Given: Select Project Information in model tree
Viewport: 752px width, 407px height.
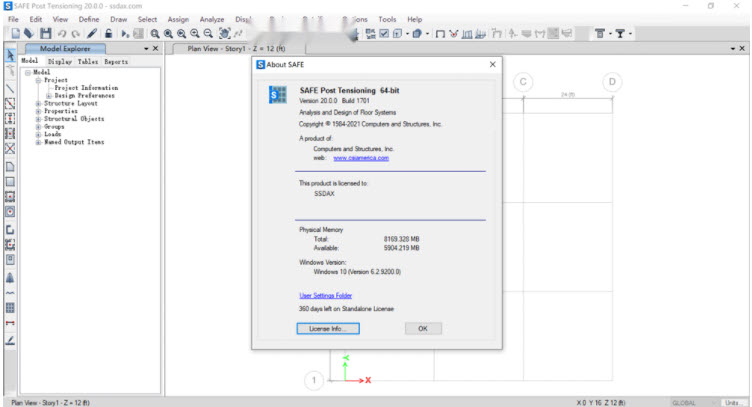Looking at the screenshot, I should [86, 88].
